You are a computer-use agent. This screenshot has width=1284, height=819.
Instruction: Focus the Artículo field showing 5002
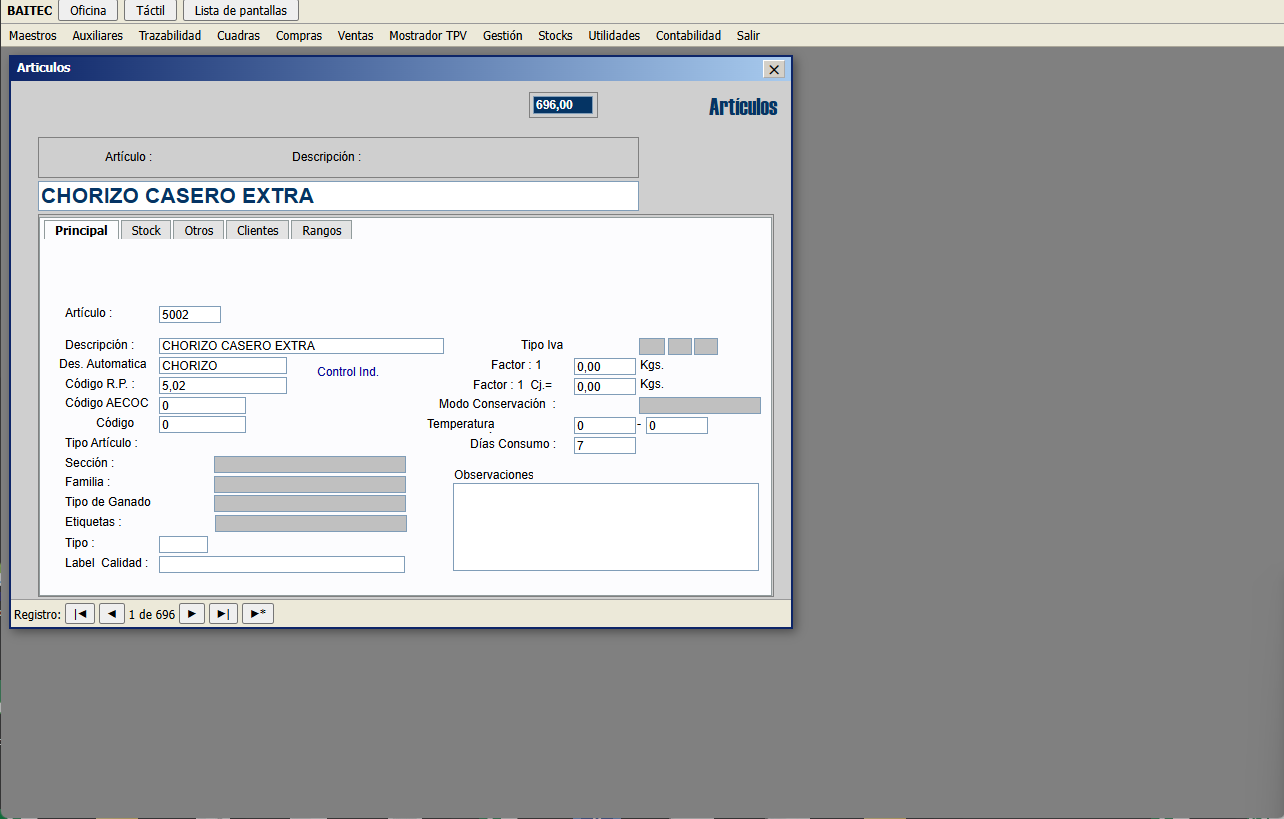pyautogui.click(x=190, y=314)
